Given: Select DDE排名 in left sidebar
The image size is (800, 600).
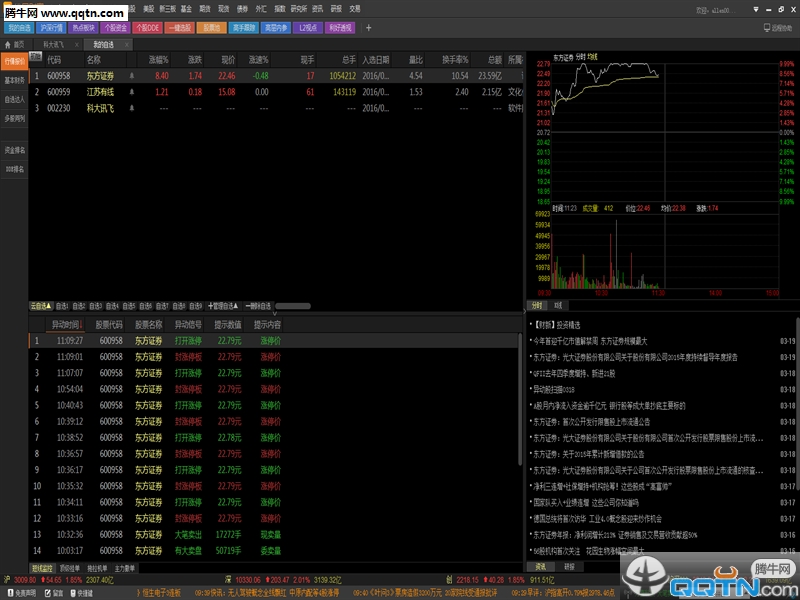Looking at the screenshot, I should (x=14, y=169).
